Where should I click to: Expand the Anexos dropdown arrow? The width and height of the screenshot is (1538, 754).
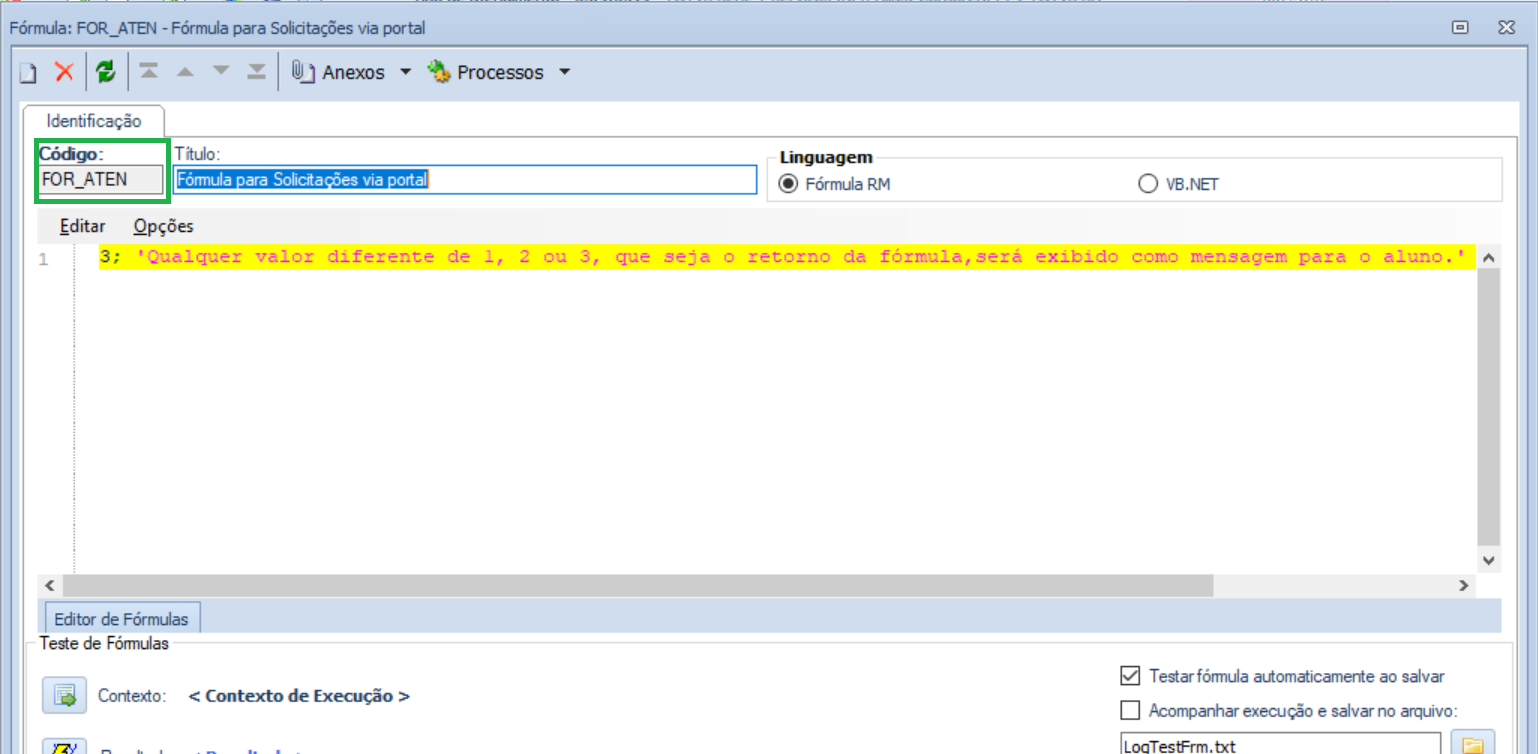(x=405, y=72)
